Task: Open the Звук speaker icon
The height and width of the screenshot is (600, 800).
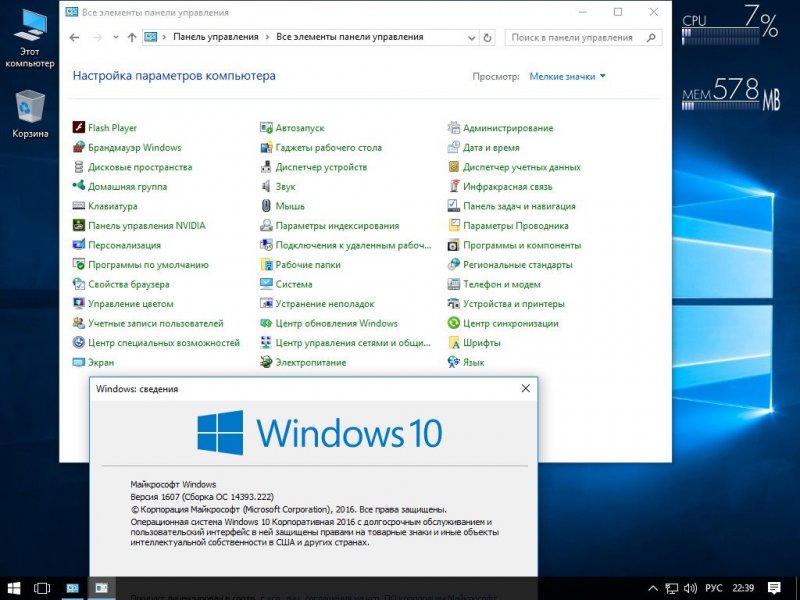Action: click(266, 186)
